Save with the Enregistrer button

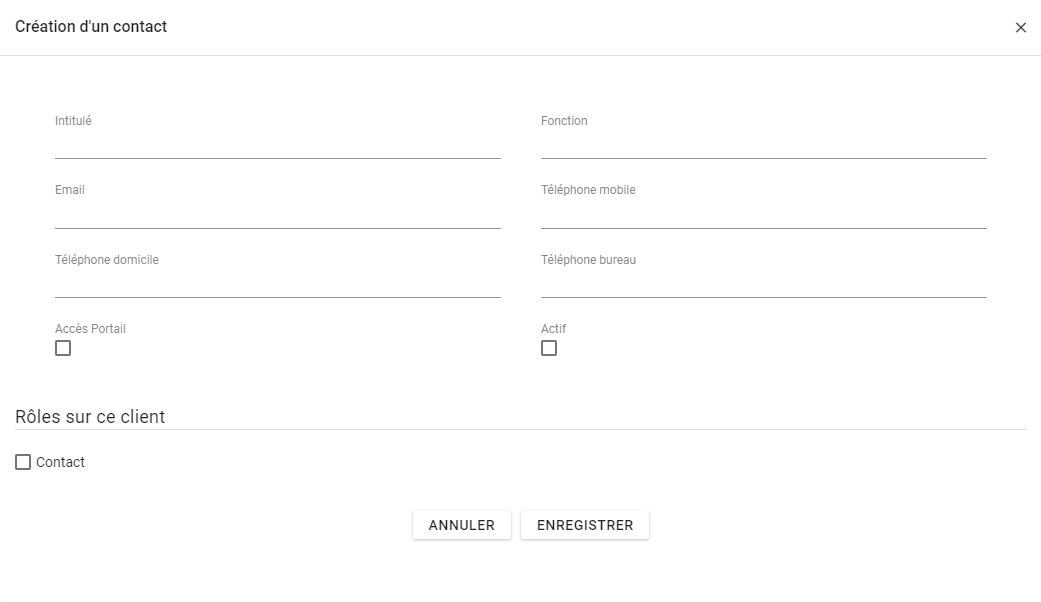point(585,525)
